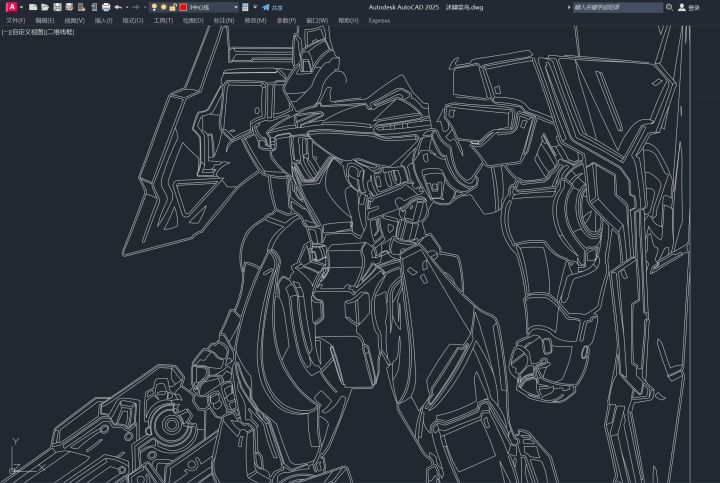Image resolution: width=720 pixels, height=483 pixels.
Task: Open the 文件(F) menu
Action: [x=15, y=20]
